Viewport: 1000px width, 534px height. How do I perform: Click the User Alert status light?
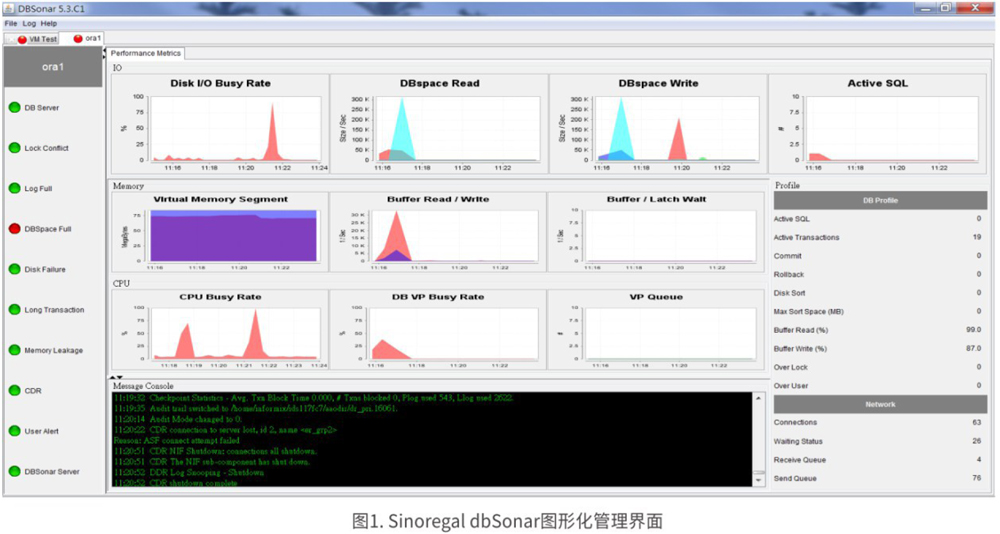15,431
